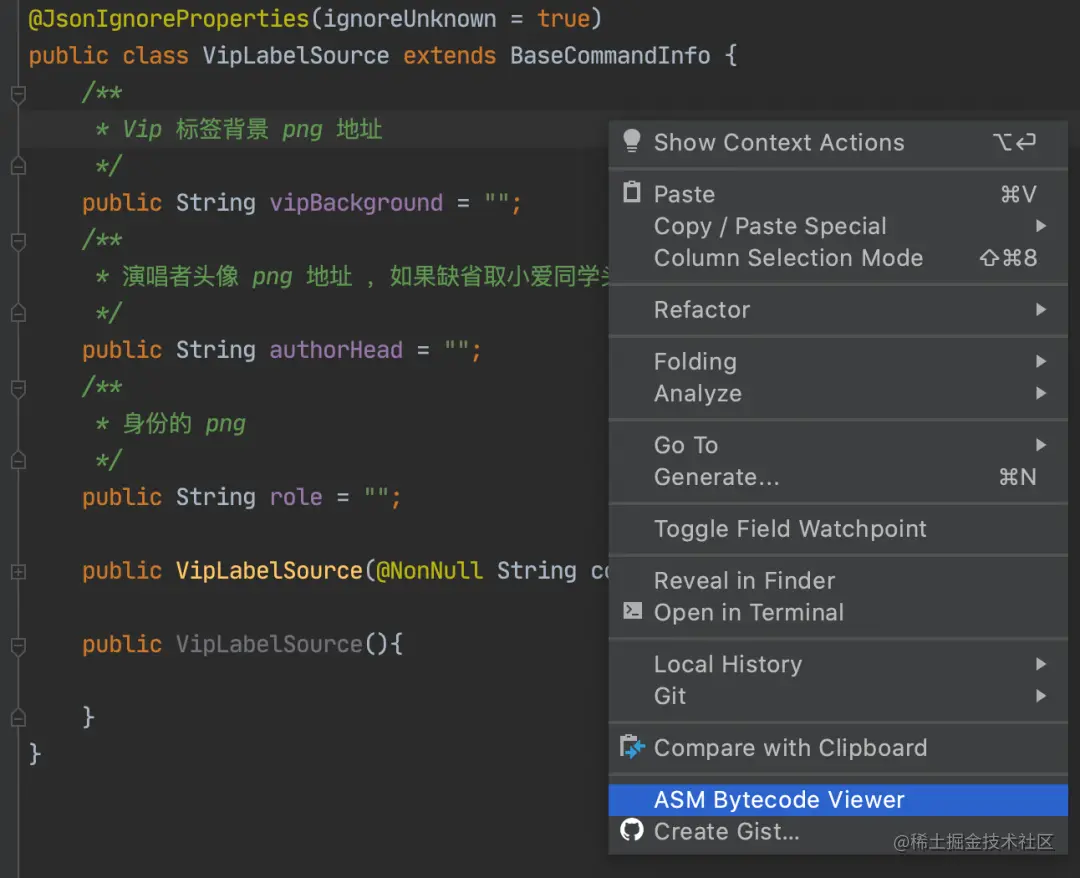The image size is (1080, 878).
Task: Choose Show Context Actions from the menu
Action: coord(838,143)
